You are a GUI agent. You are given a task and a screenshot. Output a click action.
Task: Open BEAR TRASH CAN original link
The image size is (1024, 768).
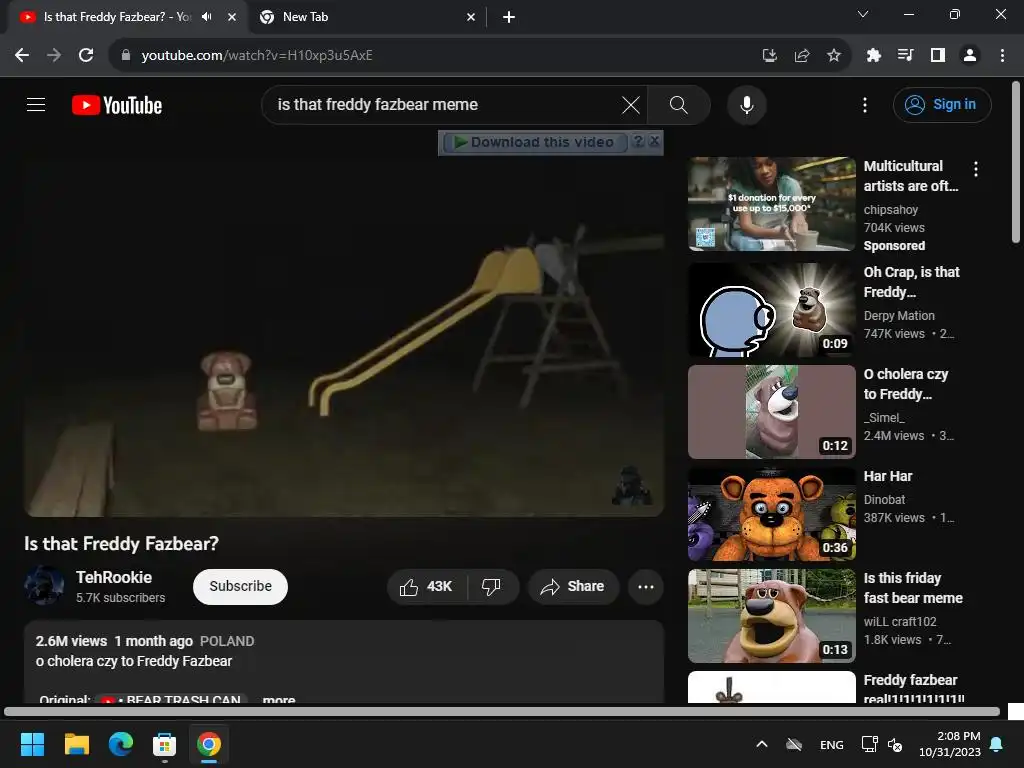coord(172,699)
